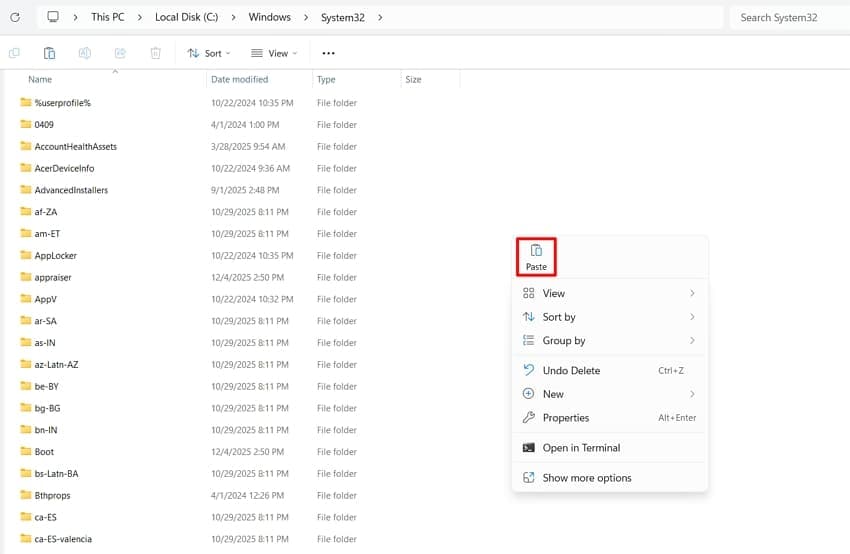Select the AcerDeviceInfo folder icon
Screen dimensions: 850x554
point(25,168)
